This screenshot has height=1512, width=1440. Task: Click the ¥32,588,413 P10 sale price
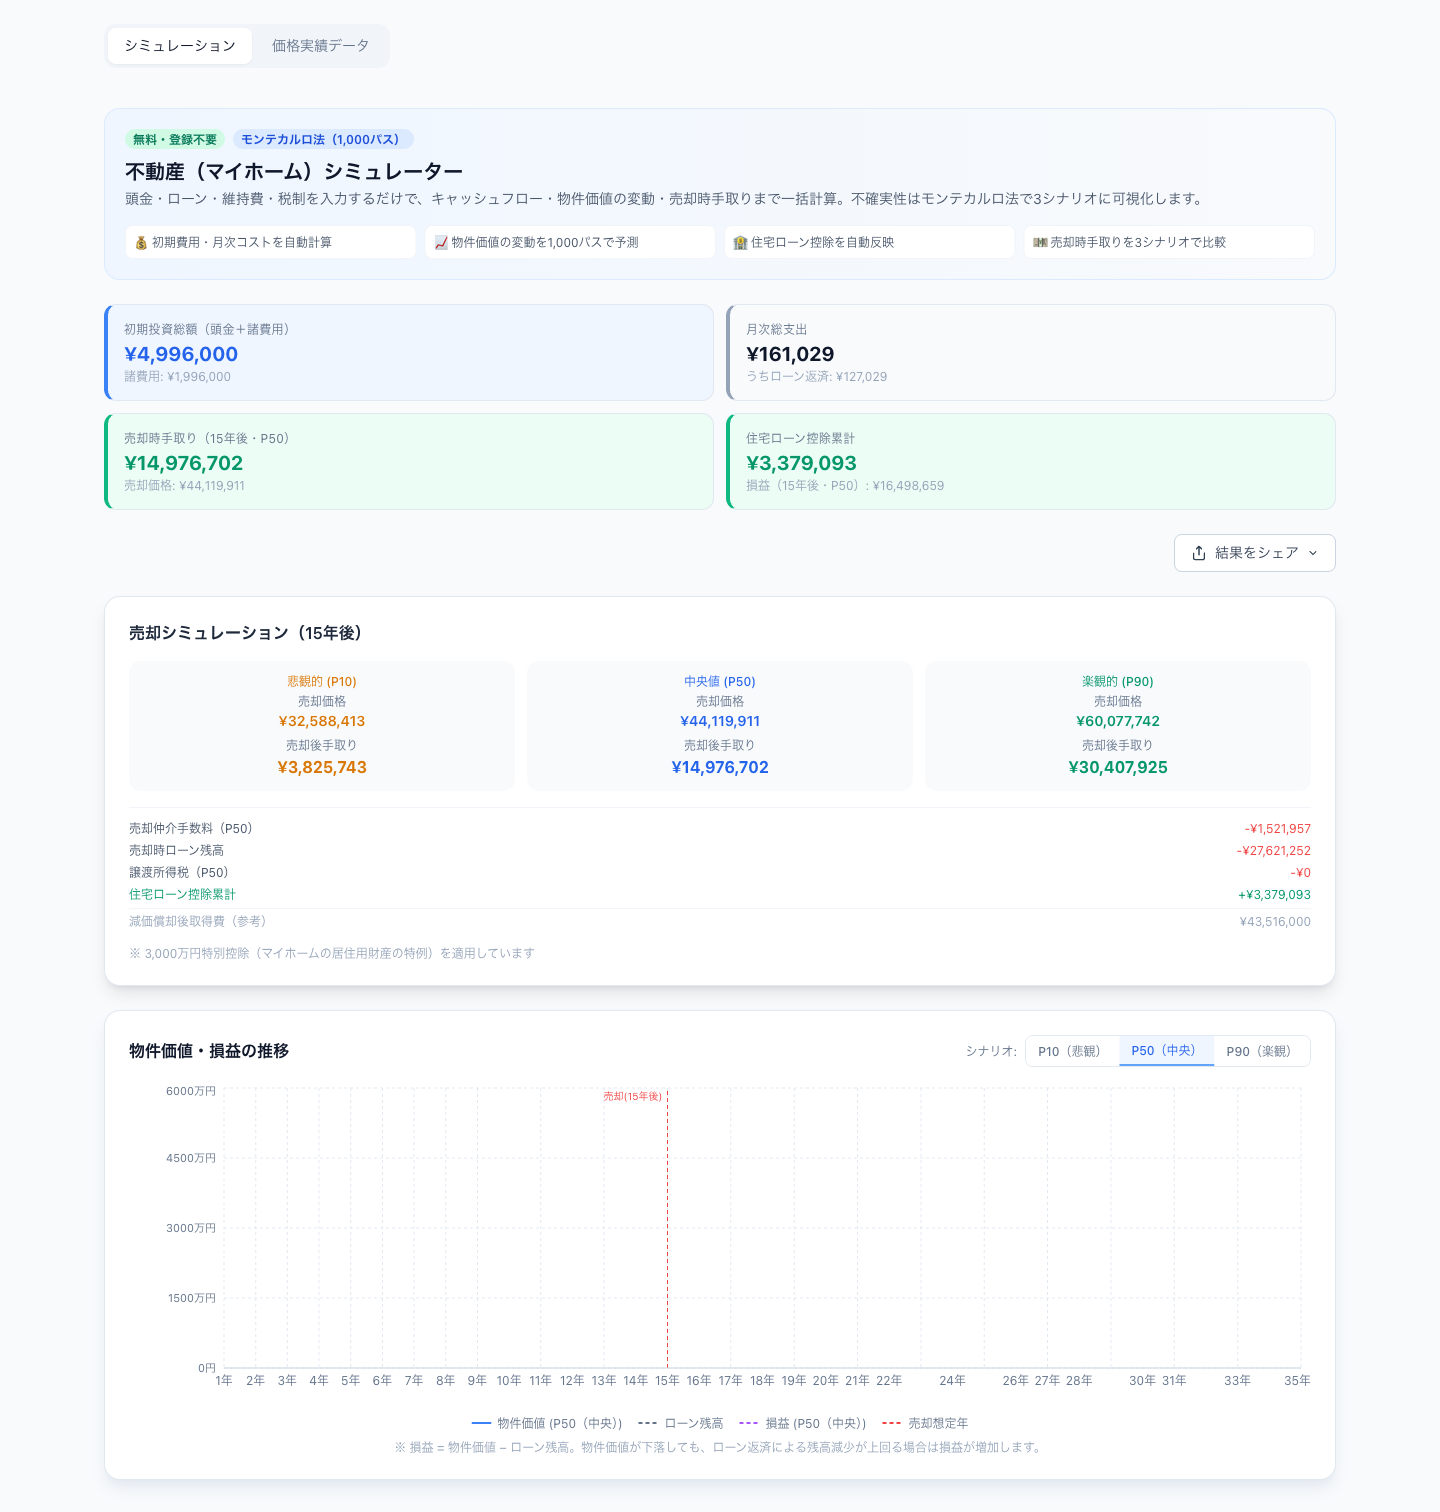pos(322,722)
